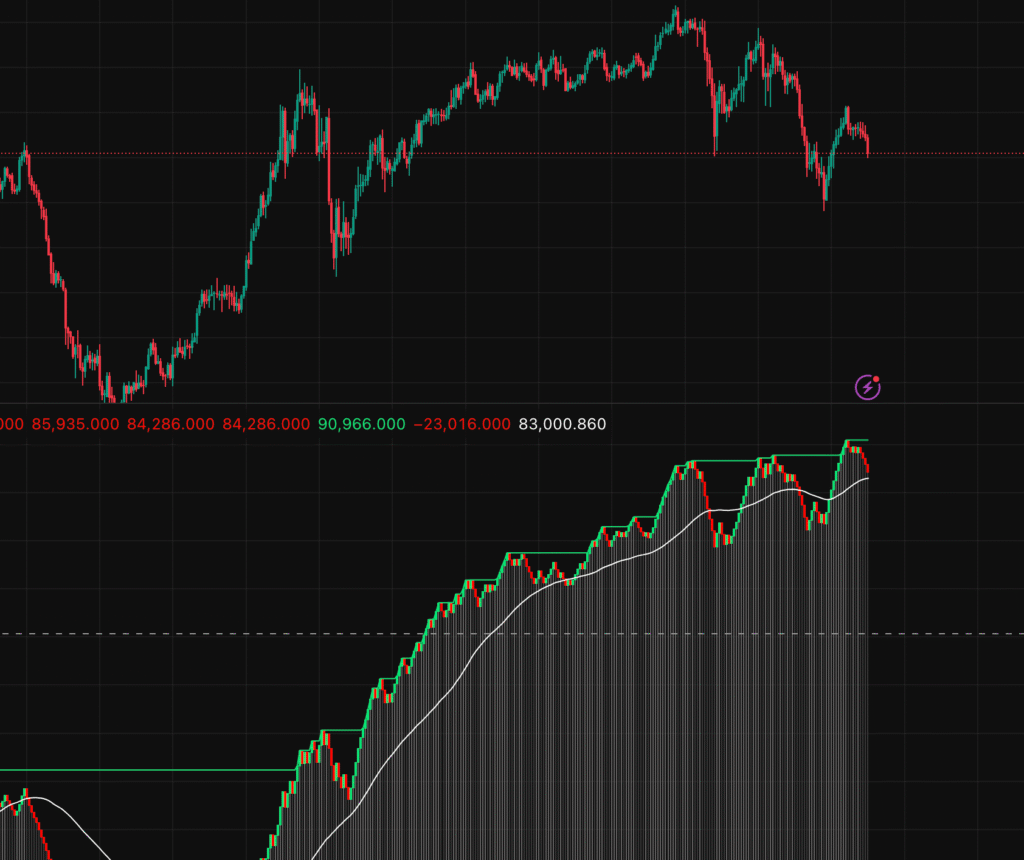Screen dimensions: 1024x860
Task: Select the white 83,000.860 indicator value
Action: pos(562,424)
